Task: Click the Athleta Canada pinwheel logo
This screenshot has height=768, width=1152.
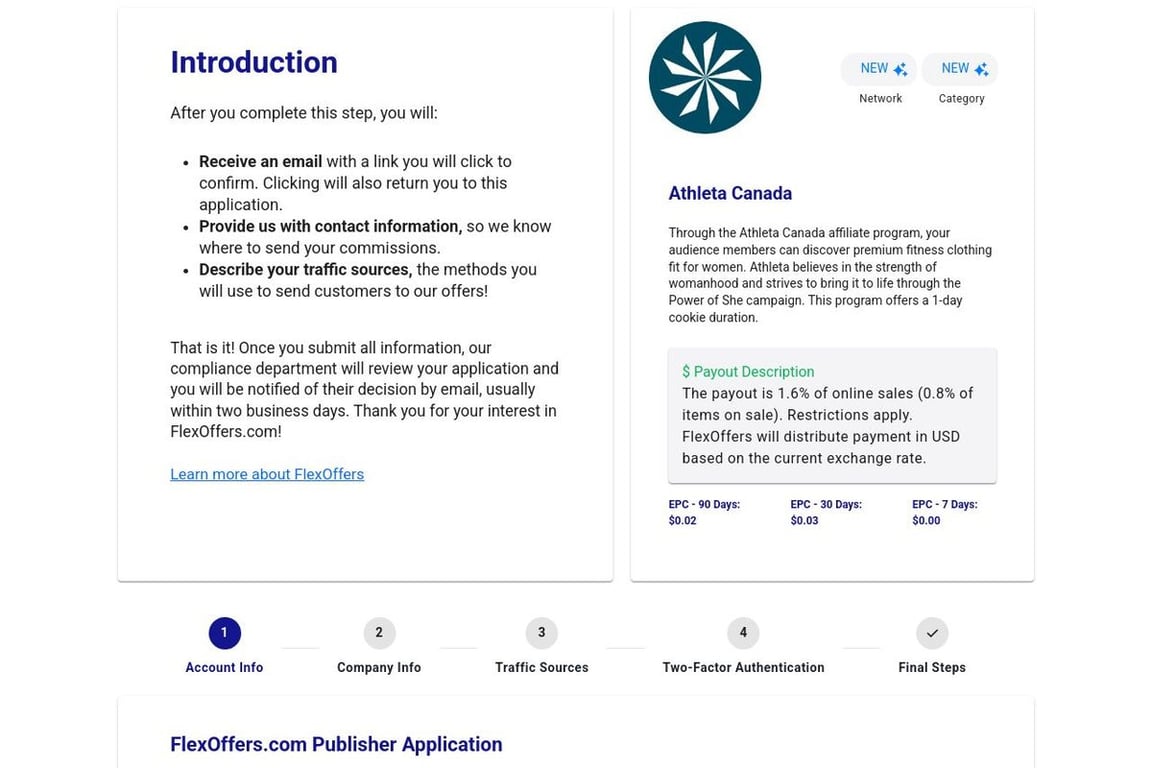Action: tap(705, 77)
